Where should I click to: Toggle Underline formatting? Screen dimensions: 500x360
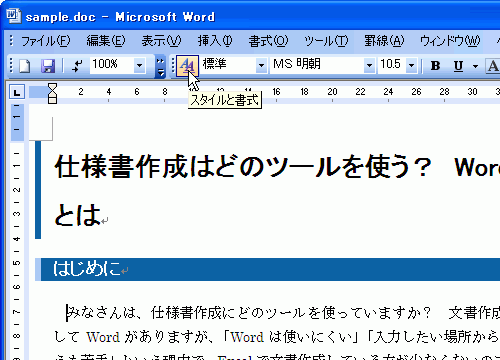pyautogui.click(x=459, y=66)
